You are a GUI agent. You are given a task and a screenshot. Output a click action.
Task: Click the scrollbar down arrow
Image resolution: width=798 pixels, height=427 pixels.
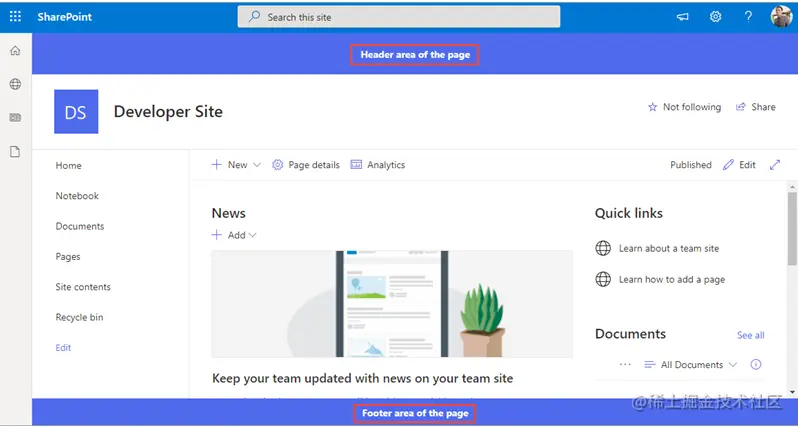pyautogui.click(x=792, y=392)
